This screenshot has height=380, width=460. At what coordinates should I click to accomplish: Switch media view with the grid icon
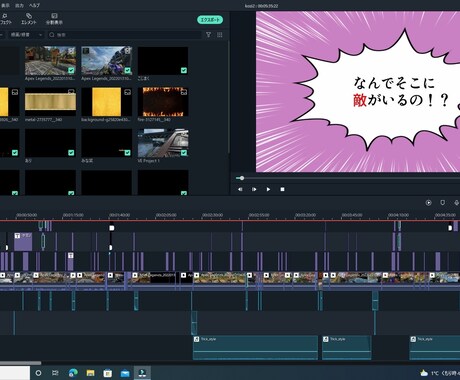(220, 35)
